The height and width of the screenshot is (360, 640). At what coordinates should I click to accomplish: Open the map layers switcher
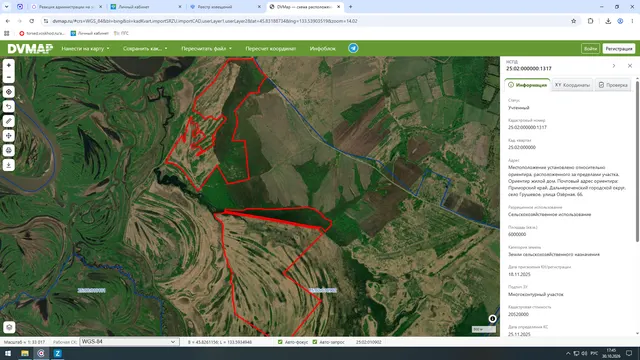[x=9, y=327]
